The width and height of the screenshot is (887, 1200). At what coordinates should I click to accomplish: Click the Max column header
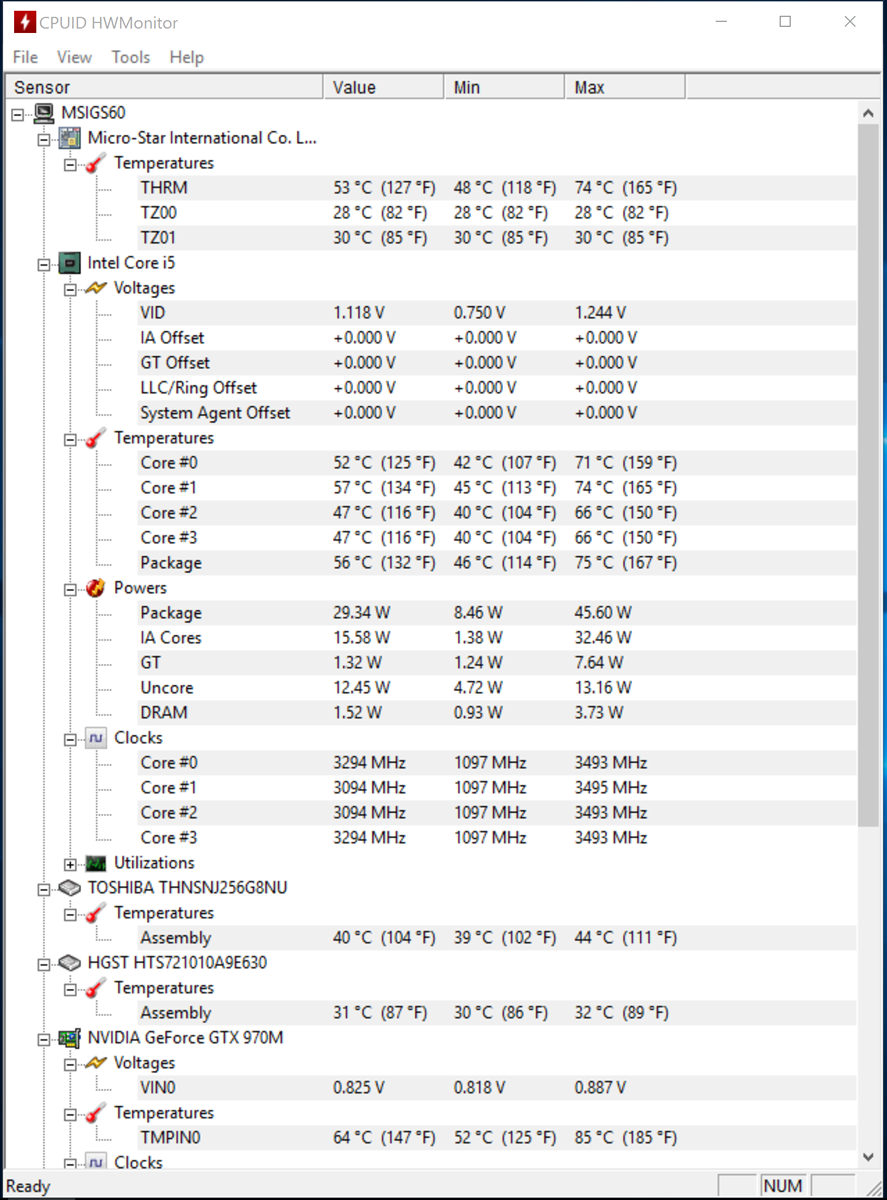click(625, 88)
